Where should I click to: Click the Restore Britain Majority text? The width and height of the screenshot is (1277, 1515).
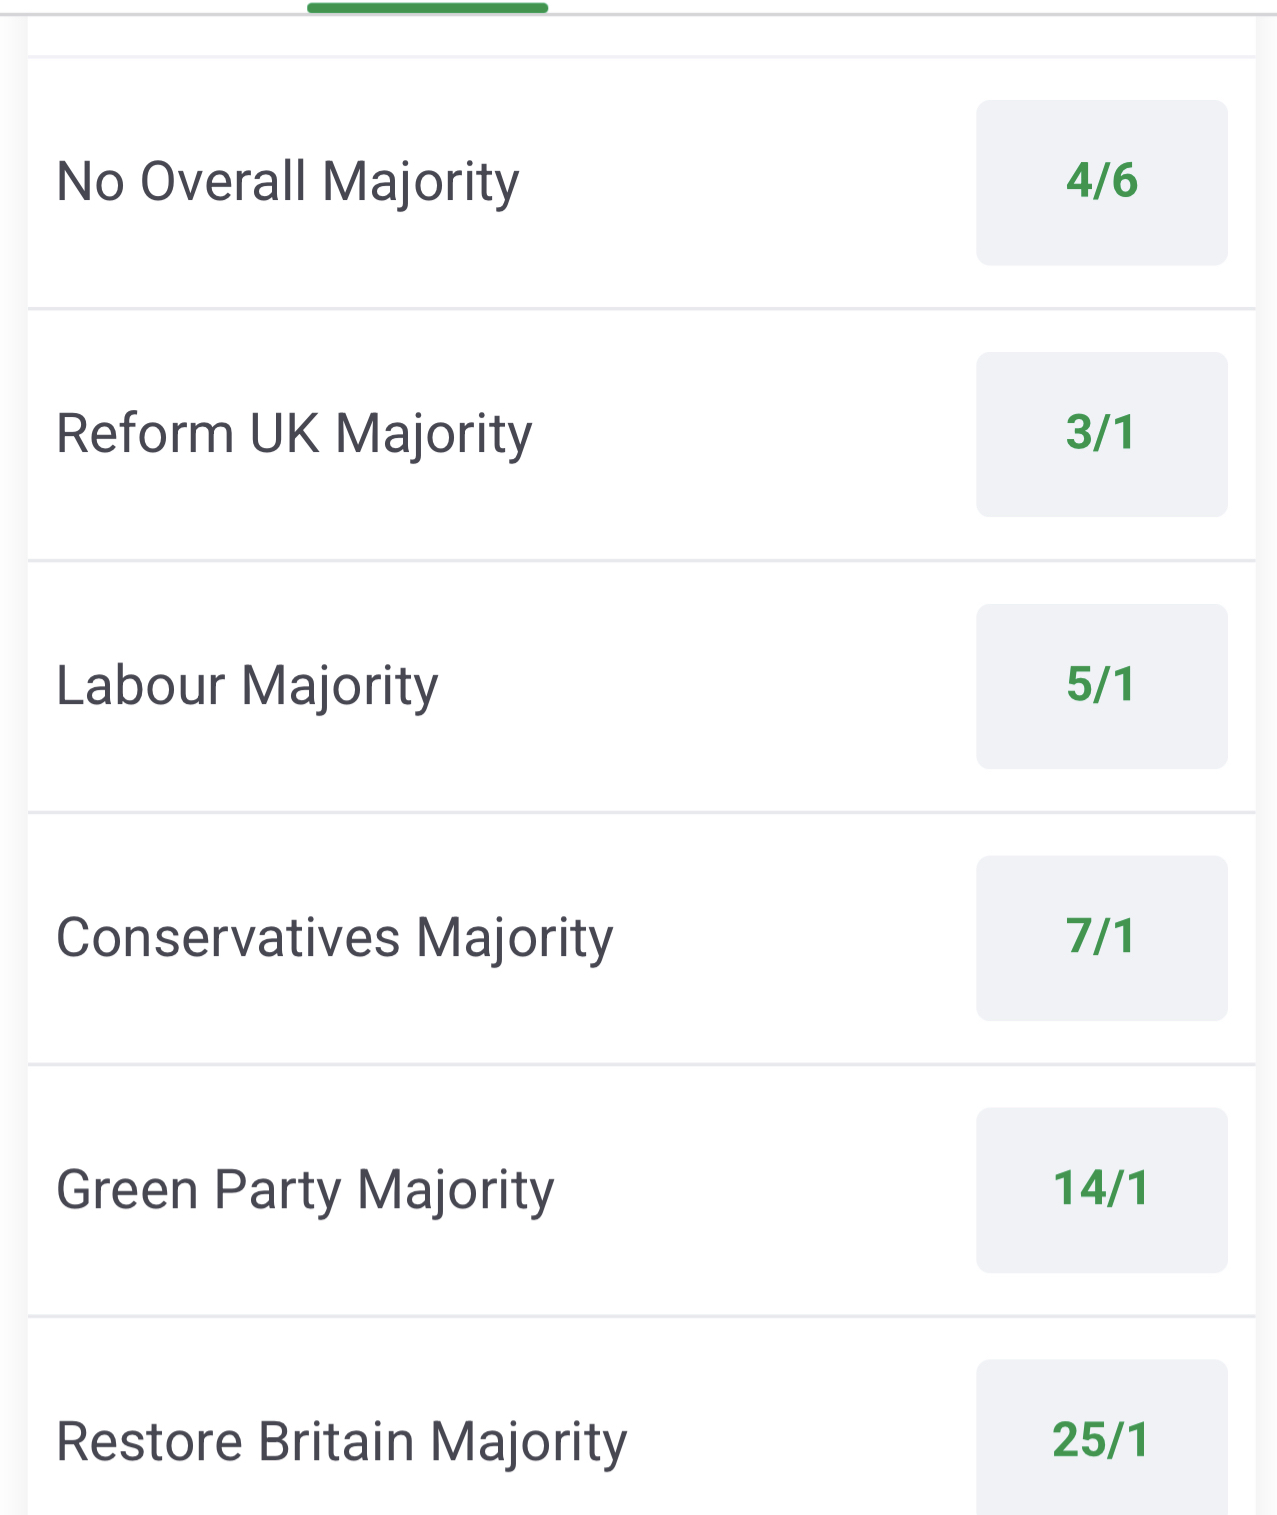coord(341,1442)
